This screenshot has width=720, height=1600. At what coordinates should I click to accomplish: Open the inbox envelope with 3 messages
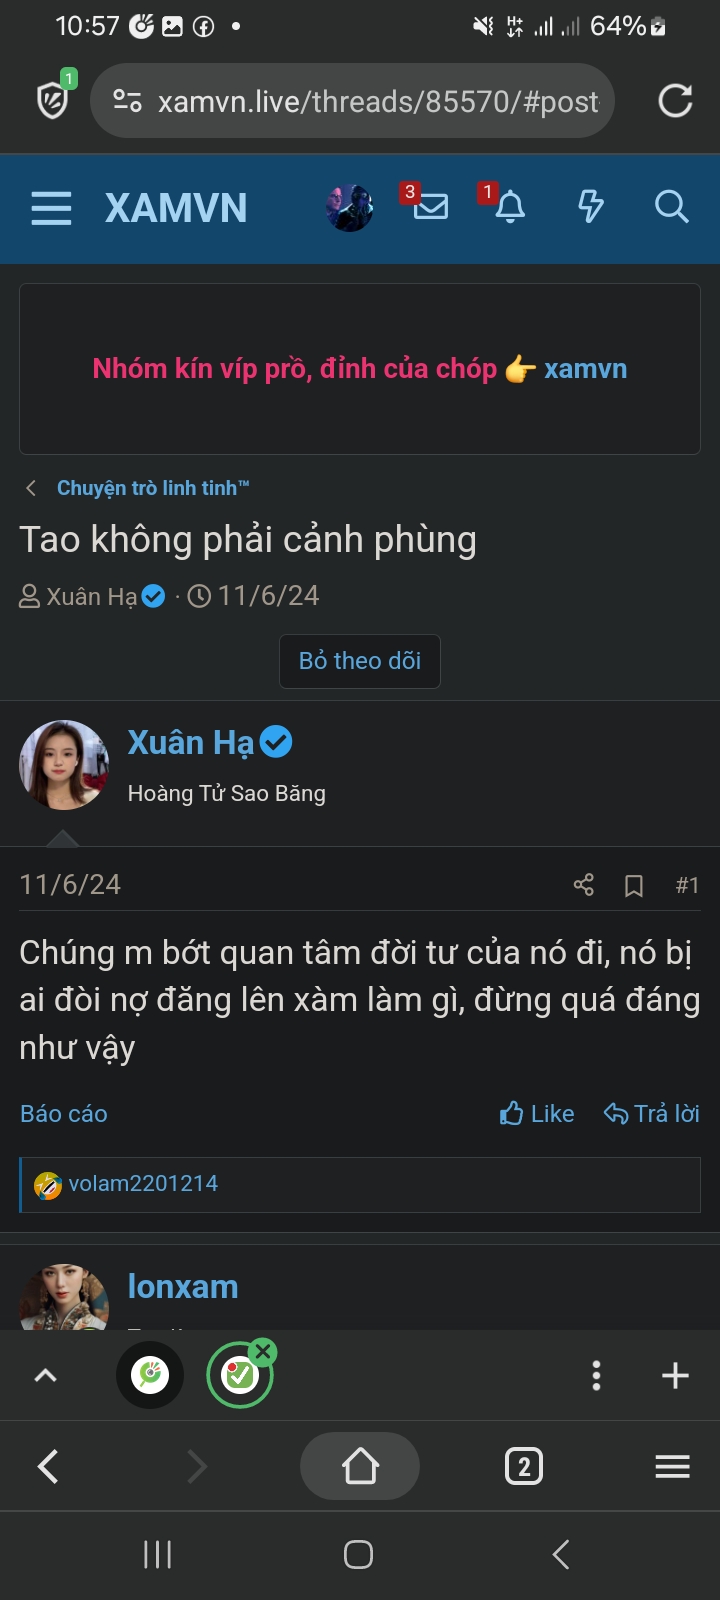point(430,207)
